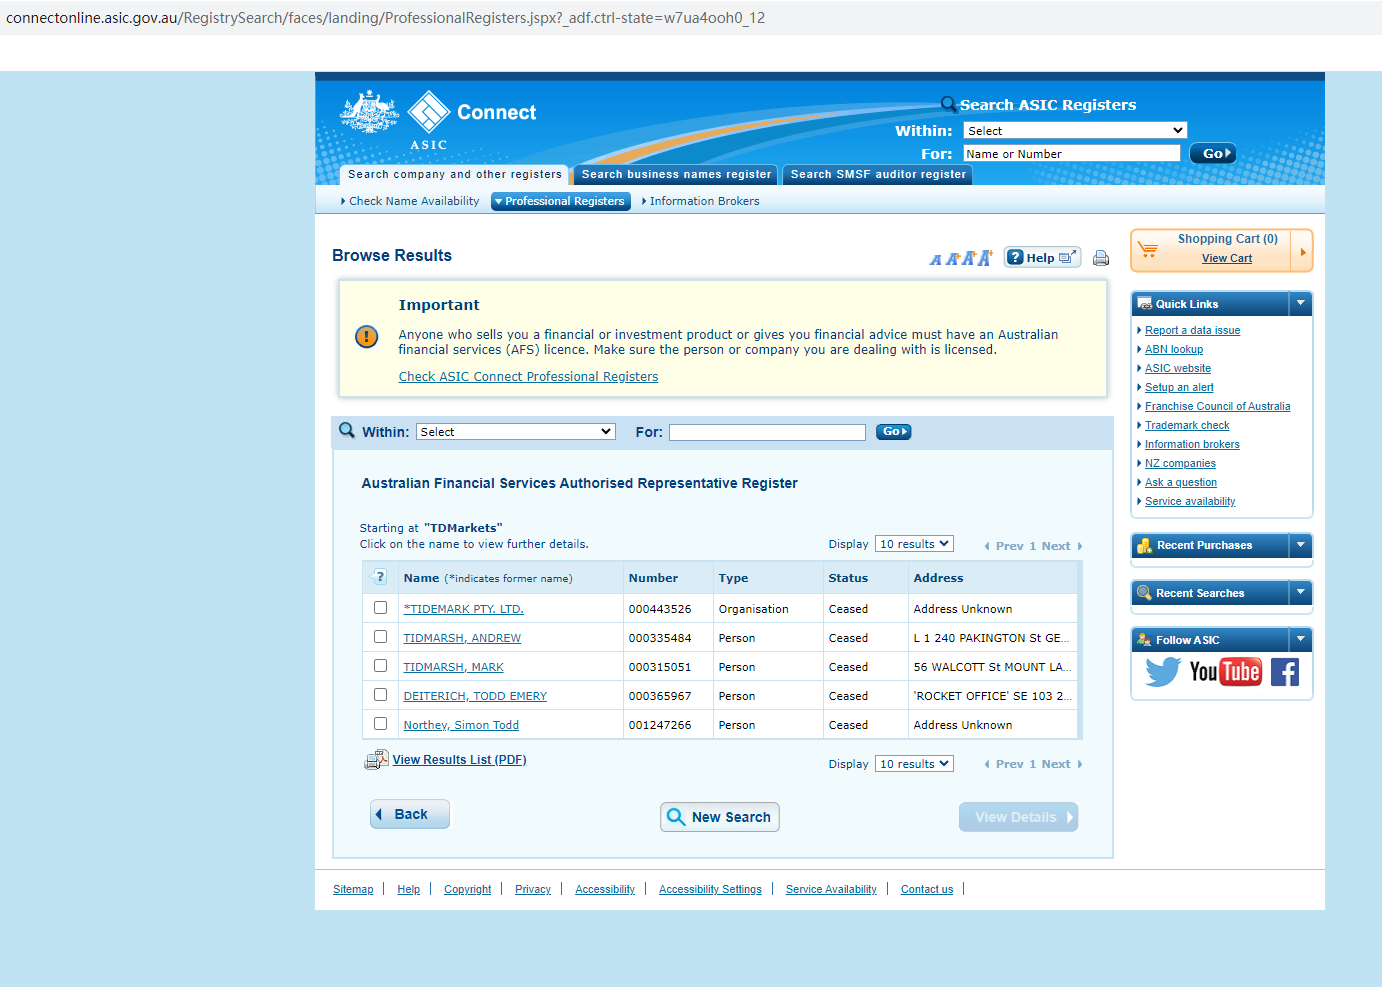Image resolution: width=1382 pixels, height=987 pixels.
Task: Click the For input field in results bar
Action: 767,432
